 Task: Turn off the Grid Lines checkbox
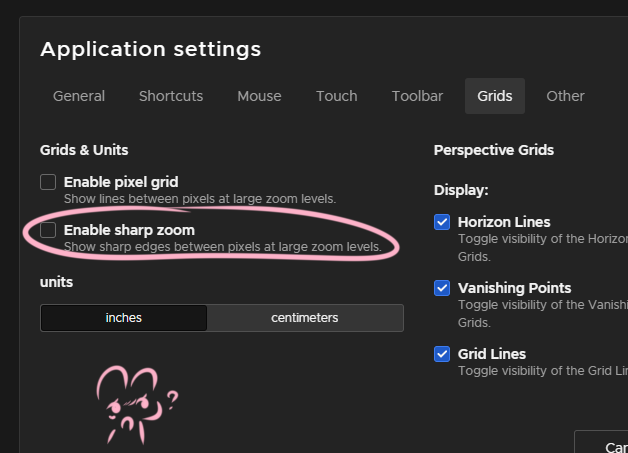pyautogui.click(x=442, y=354)
